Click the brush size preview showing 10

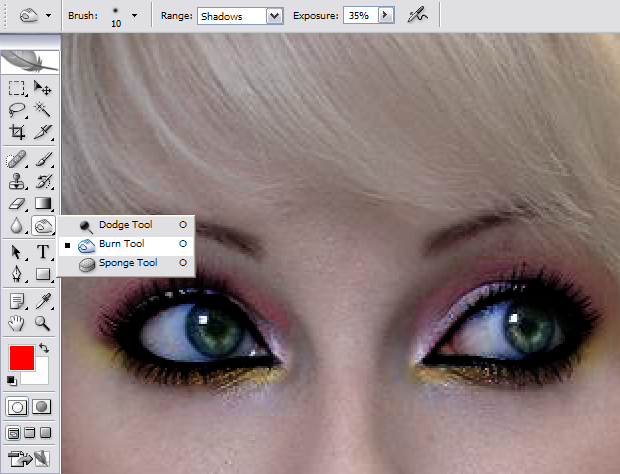pyautogui.click(x=115, y=16)
